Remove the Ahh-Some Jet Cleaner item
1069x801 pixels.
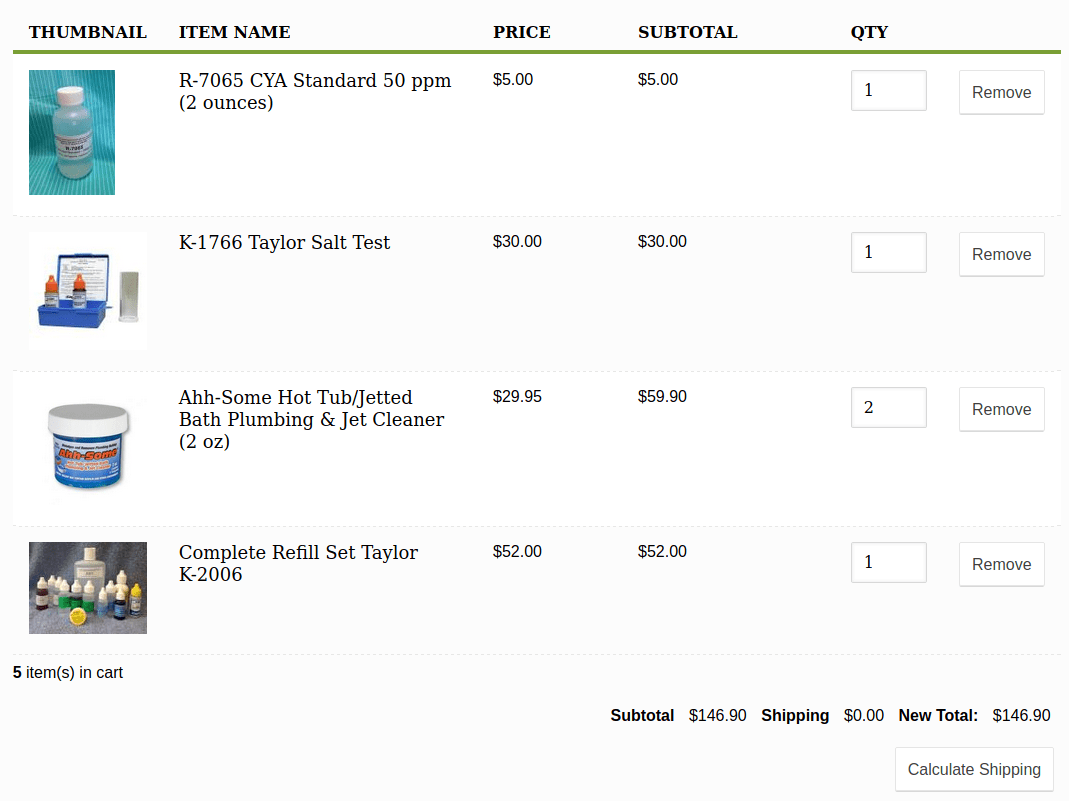pyautogui.click(x=1002, y=409)
